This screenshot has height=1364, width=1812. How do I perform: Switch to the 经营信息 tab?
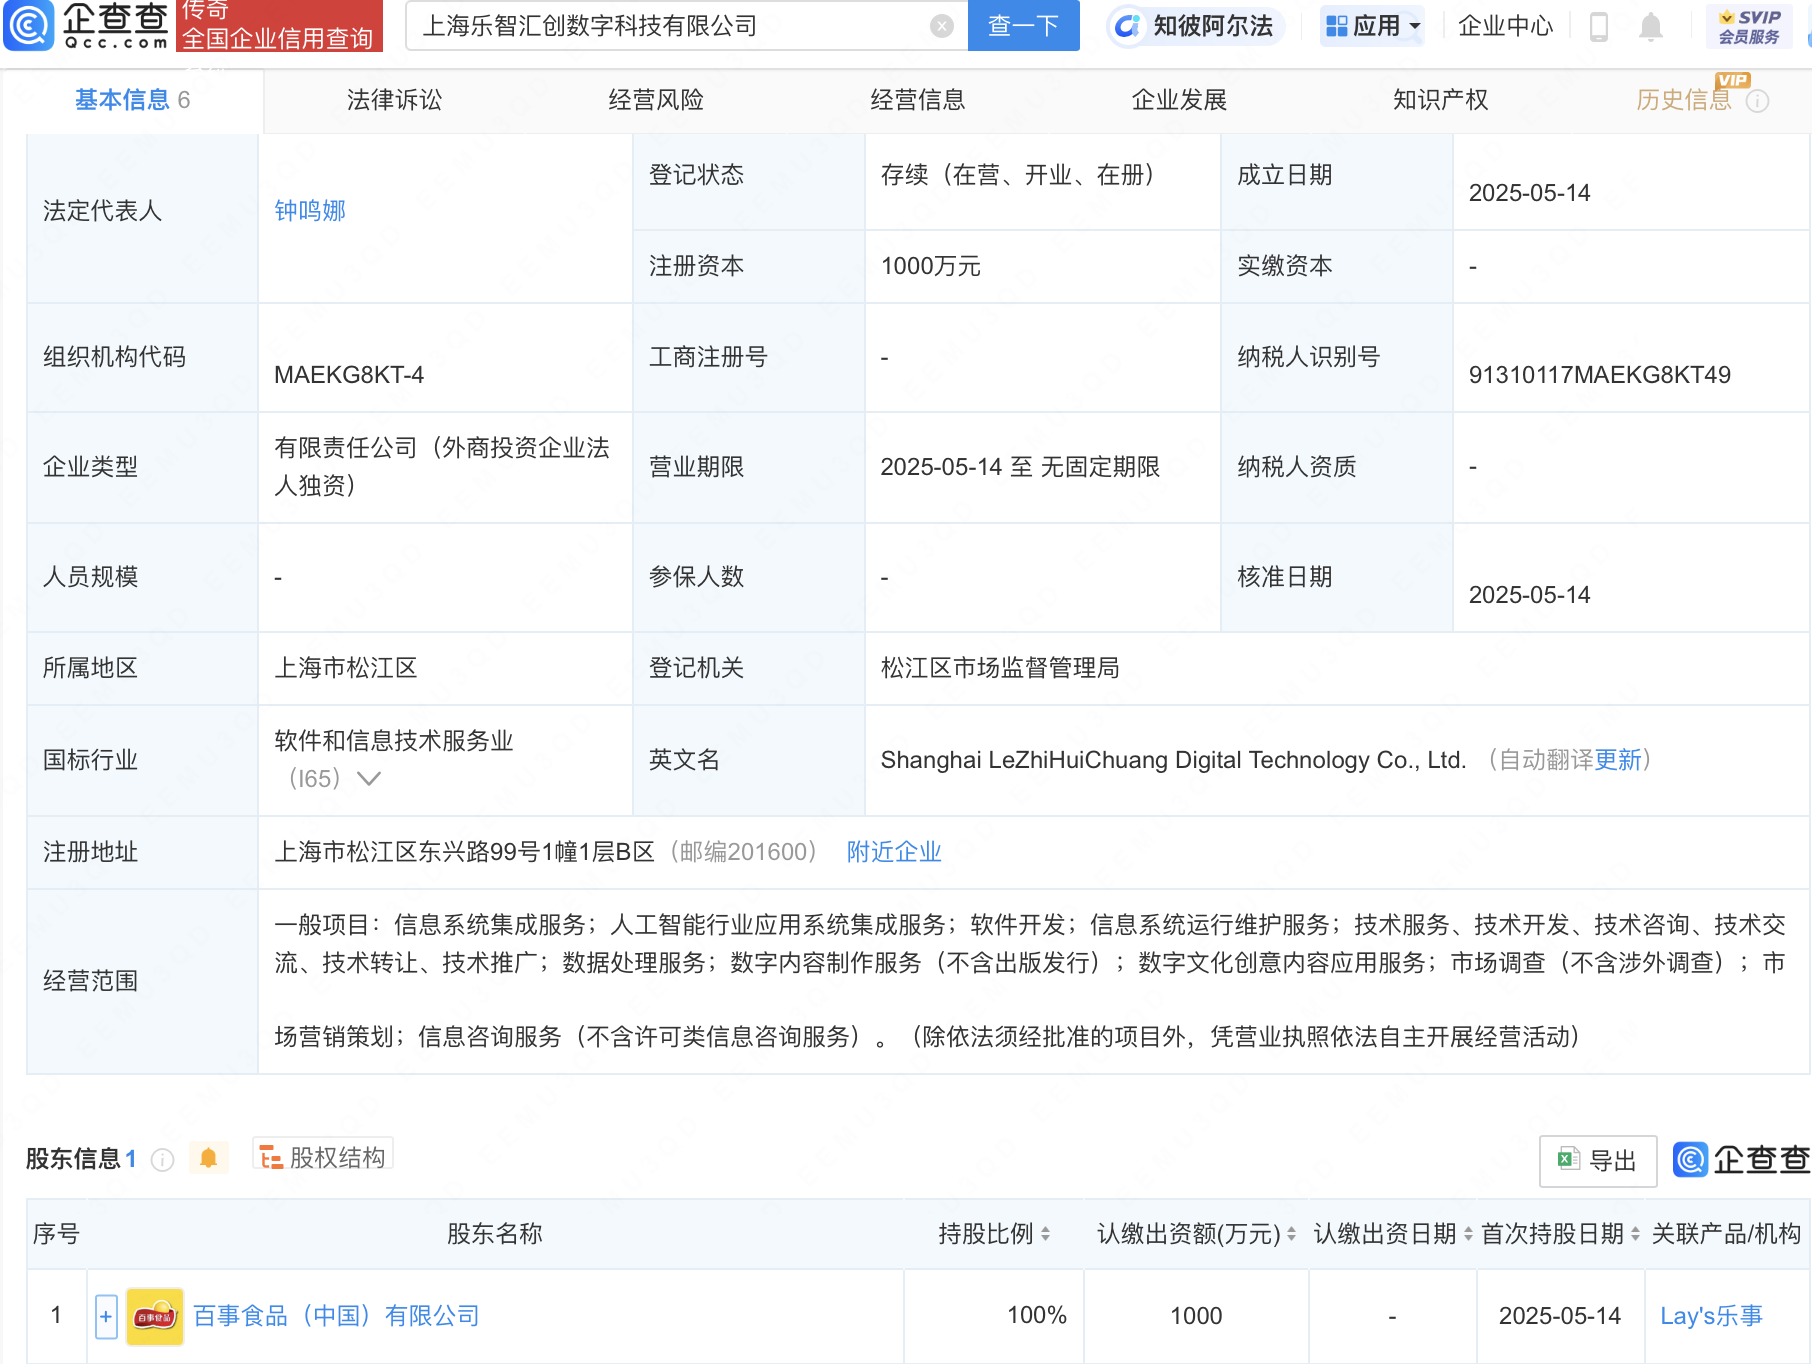[x=918, y=100]
